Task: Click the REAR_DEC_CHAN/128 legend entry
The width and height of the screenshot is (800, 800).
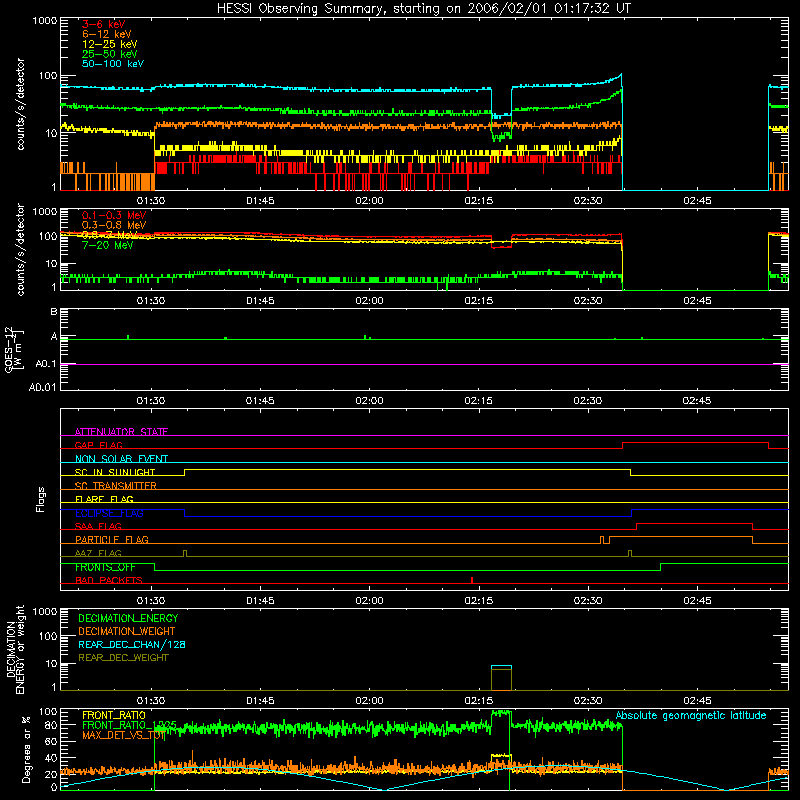Action: click(x=132, y=644)
